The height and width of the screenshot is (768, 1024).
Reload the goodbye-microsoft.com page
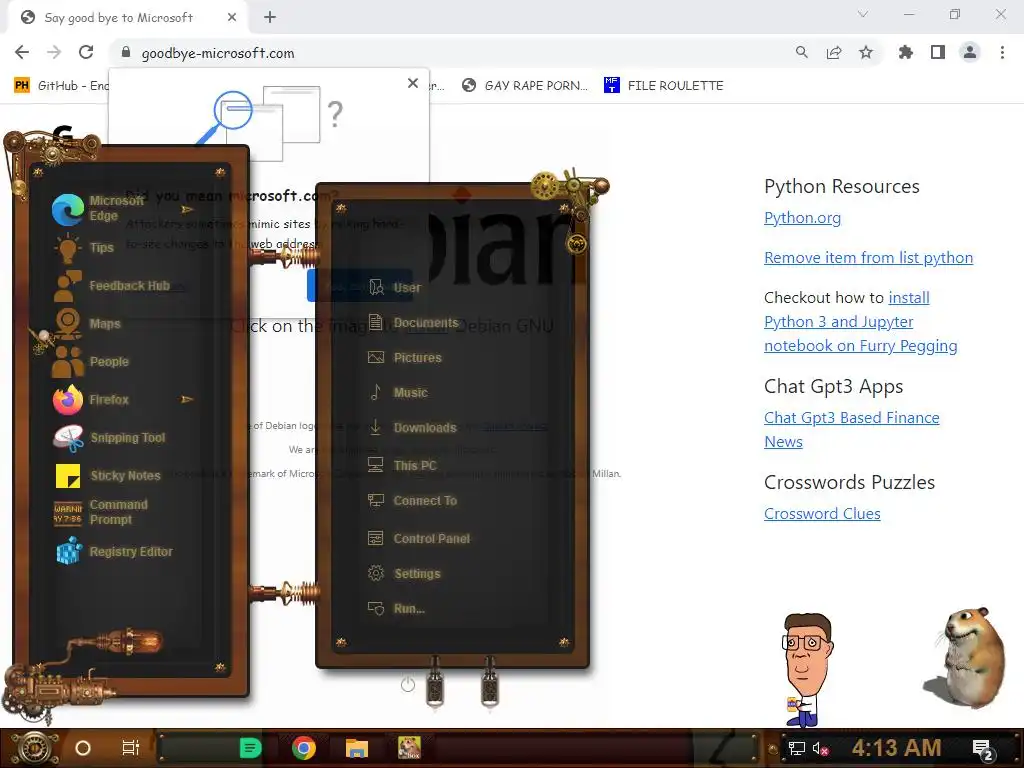[86, 53]
